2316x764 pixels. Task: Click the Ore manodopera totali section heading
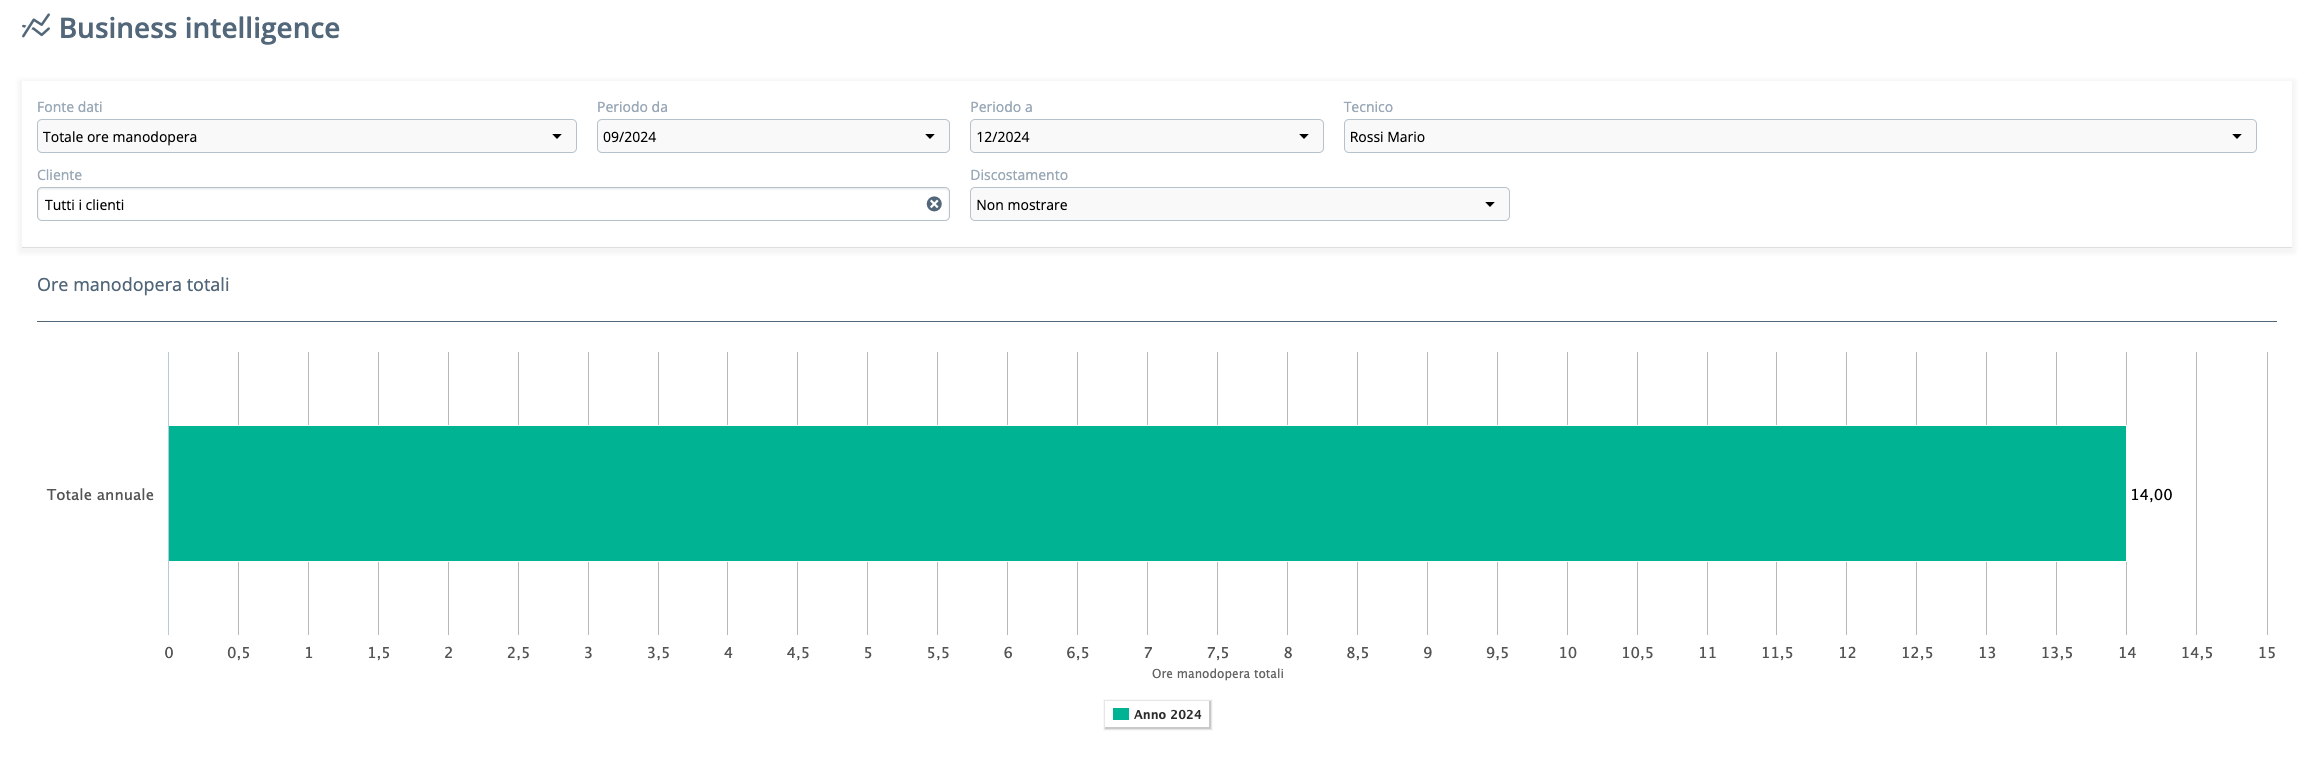(133, 285)
